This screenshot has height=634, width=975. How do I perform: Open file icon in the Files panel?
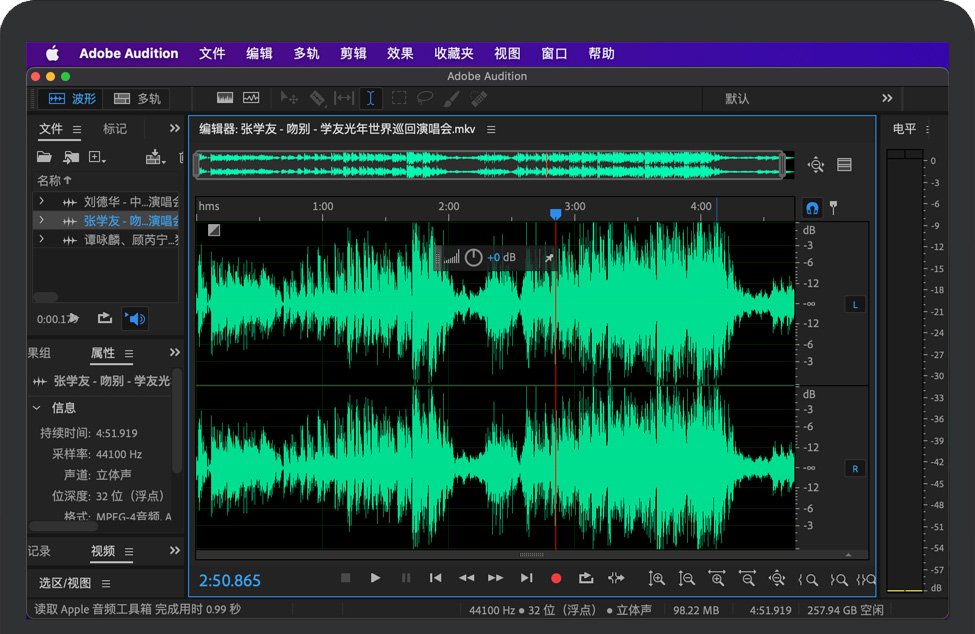pos(44,157)
